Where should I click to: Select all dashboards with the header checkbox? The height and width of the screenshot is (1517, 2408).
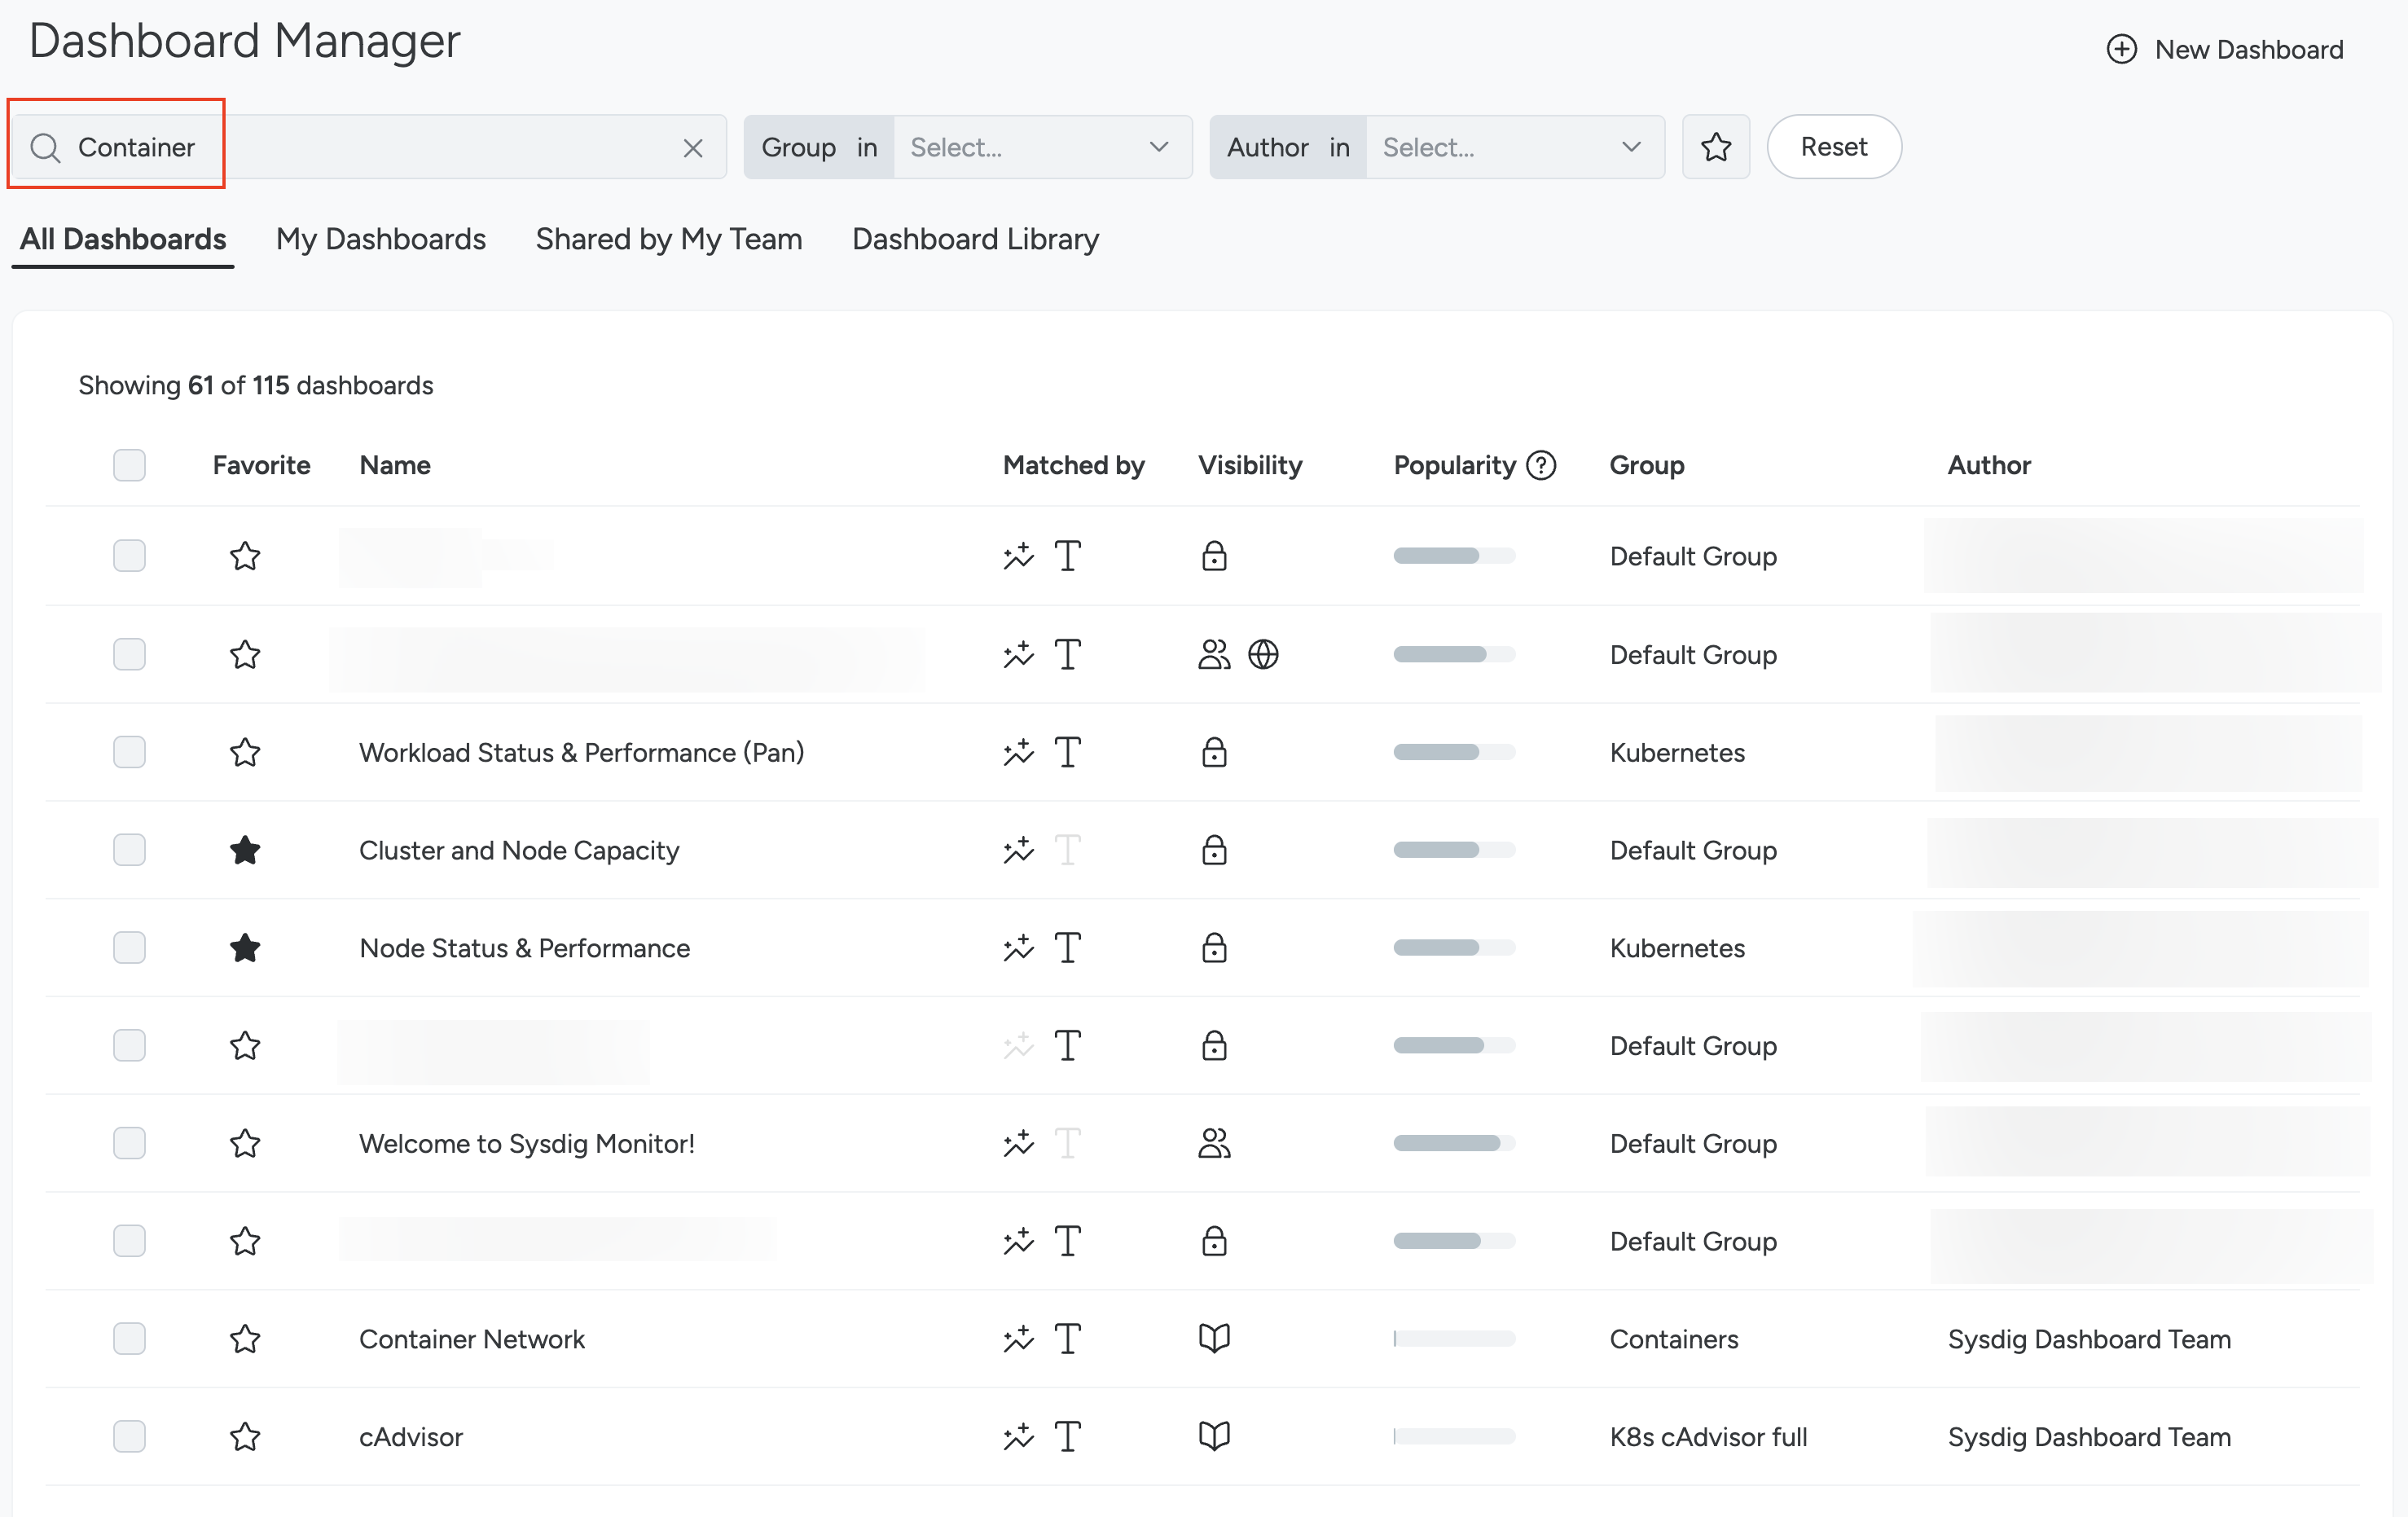tap(129, 465)
